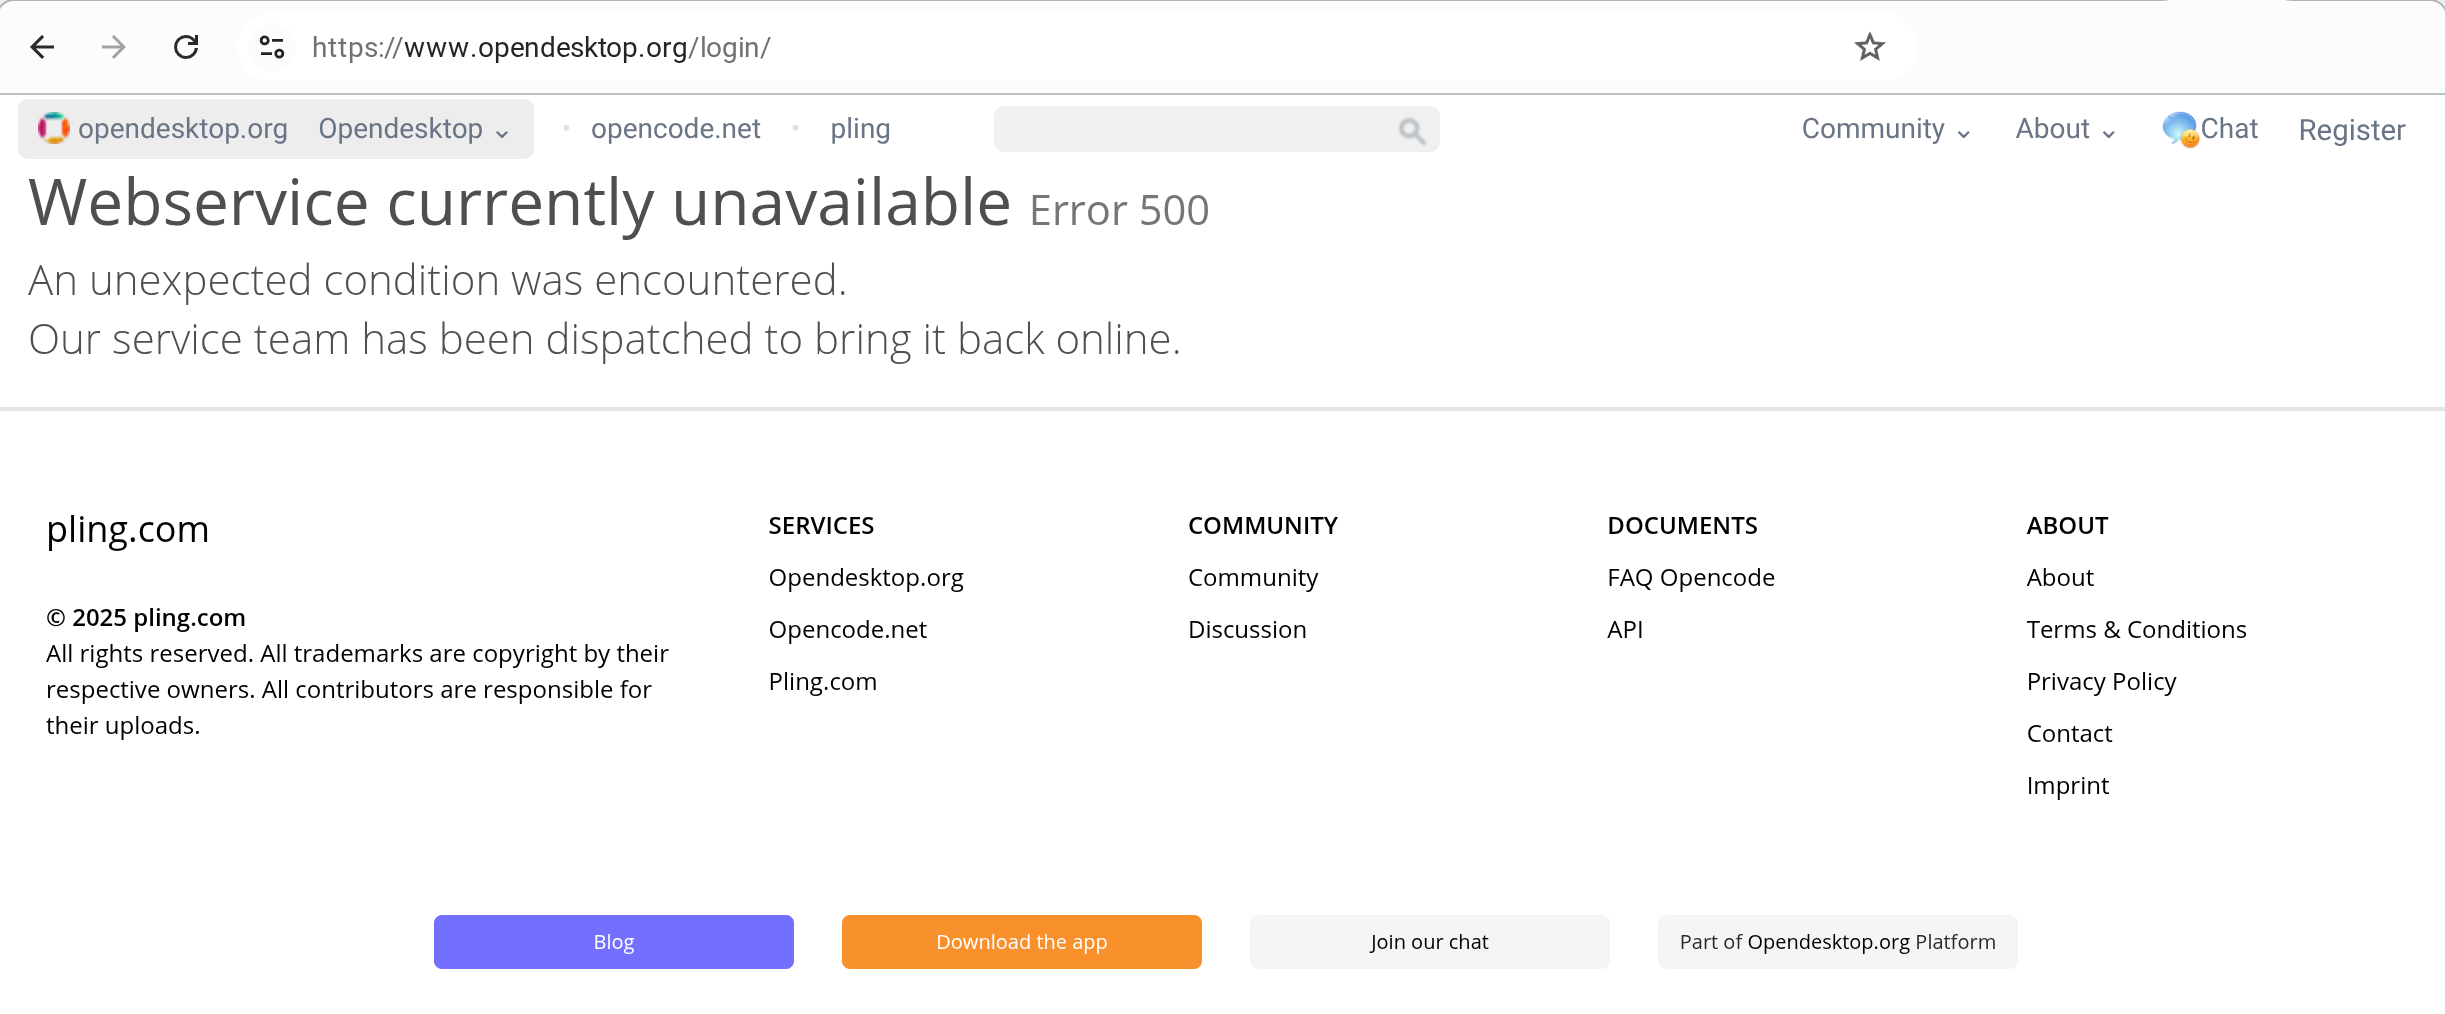
Task: Open the Chat bubble icon
Action: tap(2179, 129)
